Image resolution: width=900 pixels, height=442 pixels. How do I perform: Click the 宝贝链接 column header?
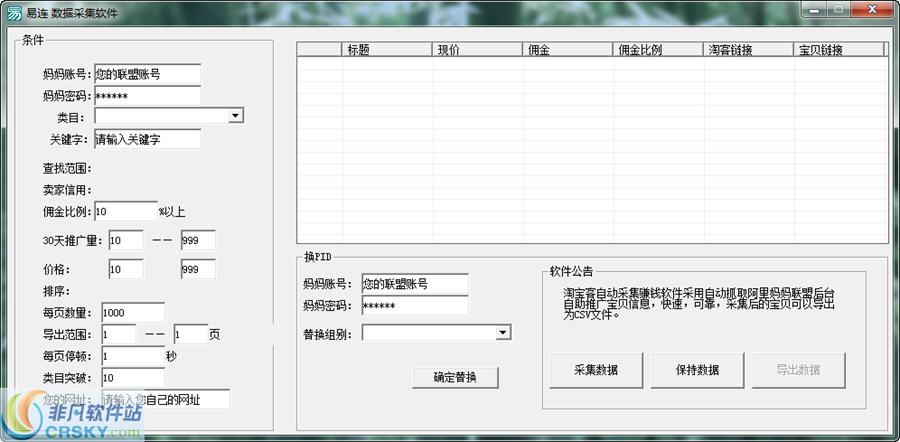pyautogui.click(x=839, y=50)
